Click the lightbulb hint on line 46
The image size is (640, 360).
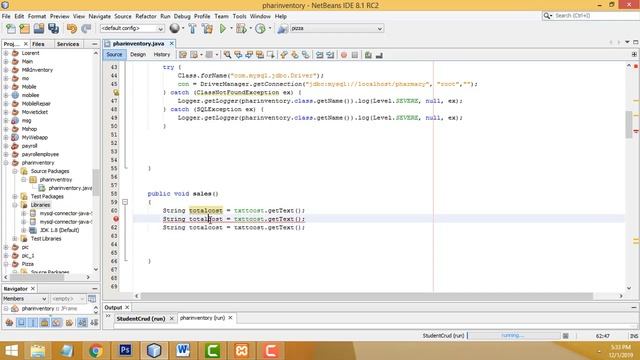116,93
